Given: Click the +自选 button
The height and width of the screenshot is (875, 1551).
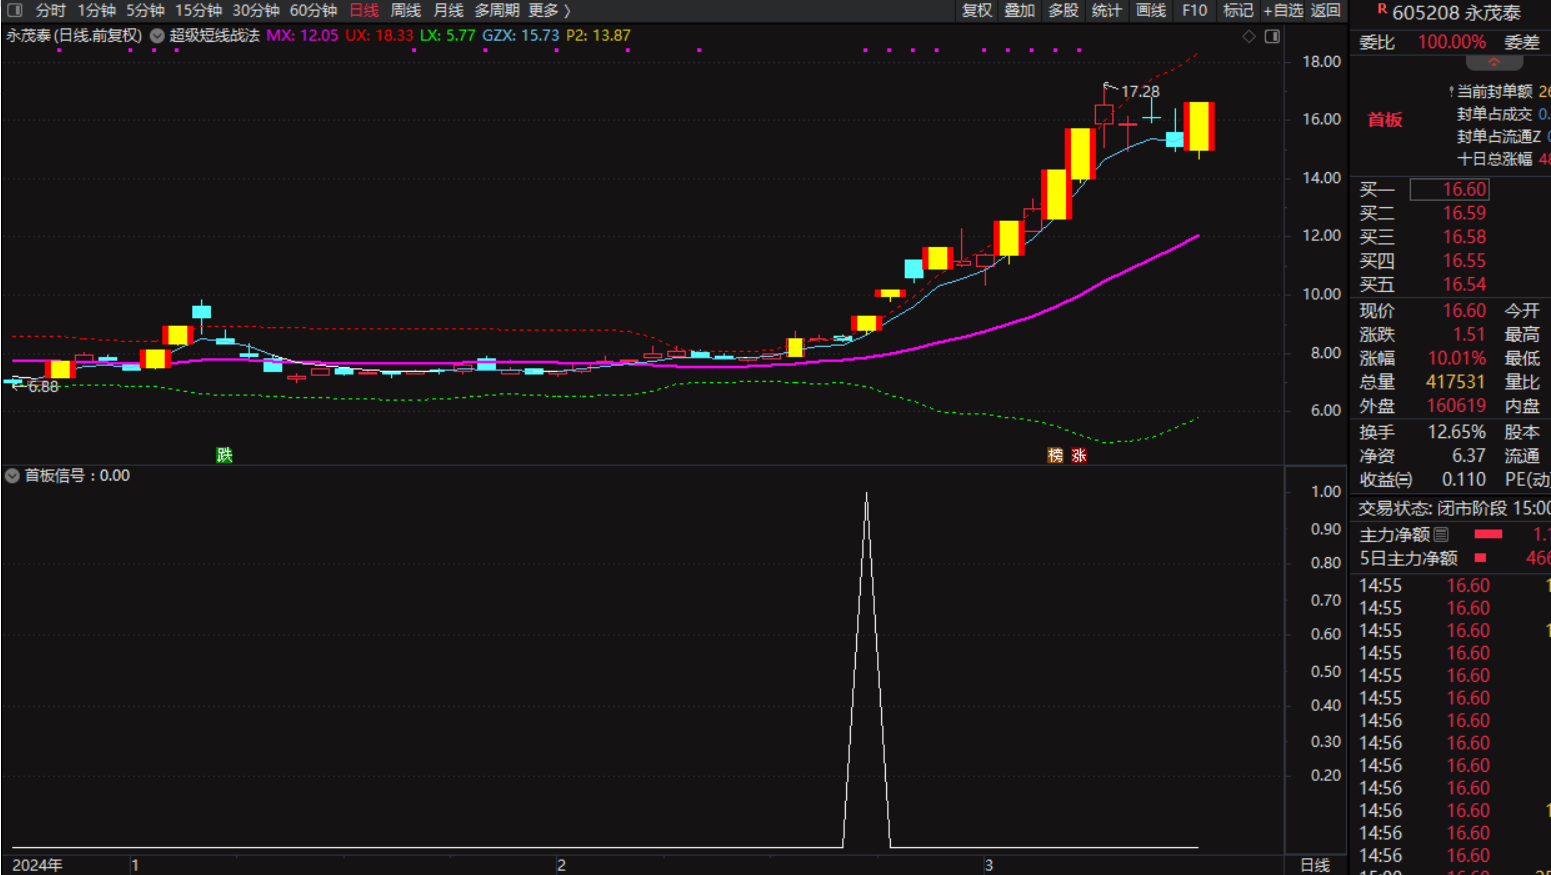Looking at the screenshot, I should click(1282, 10).
